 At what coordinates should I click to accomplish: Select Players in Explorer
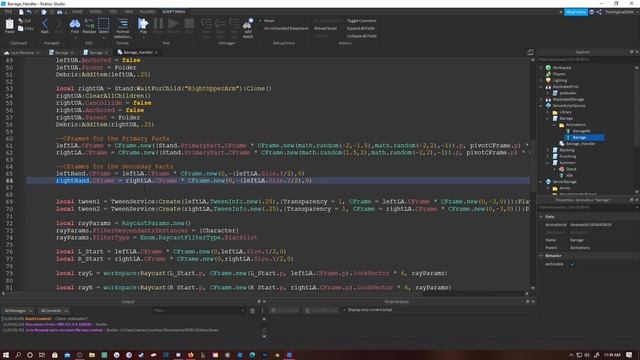pos(556,74)
